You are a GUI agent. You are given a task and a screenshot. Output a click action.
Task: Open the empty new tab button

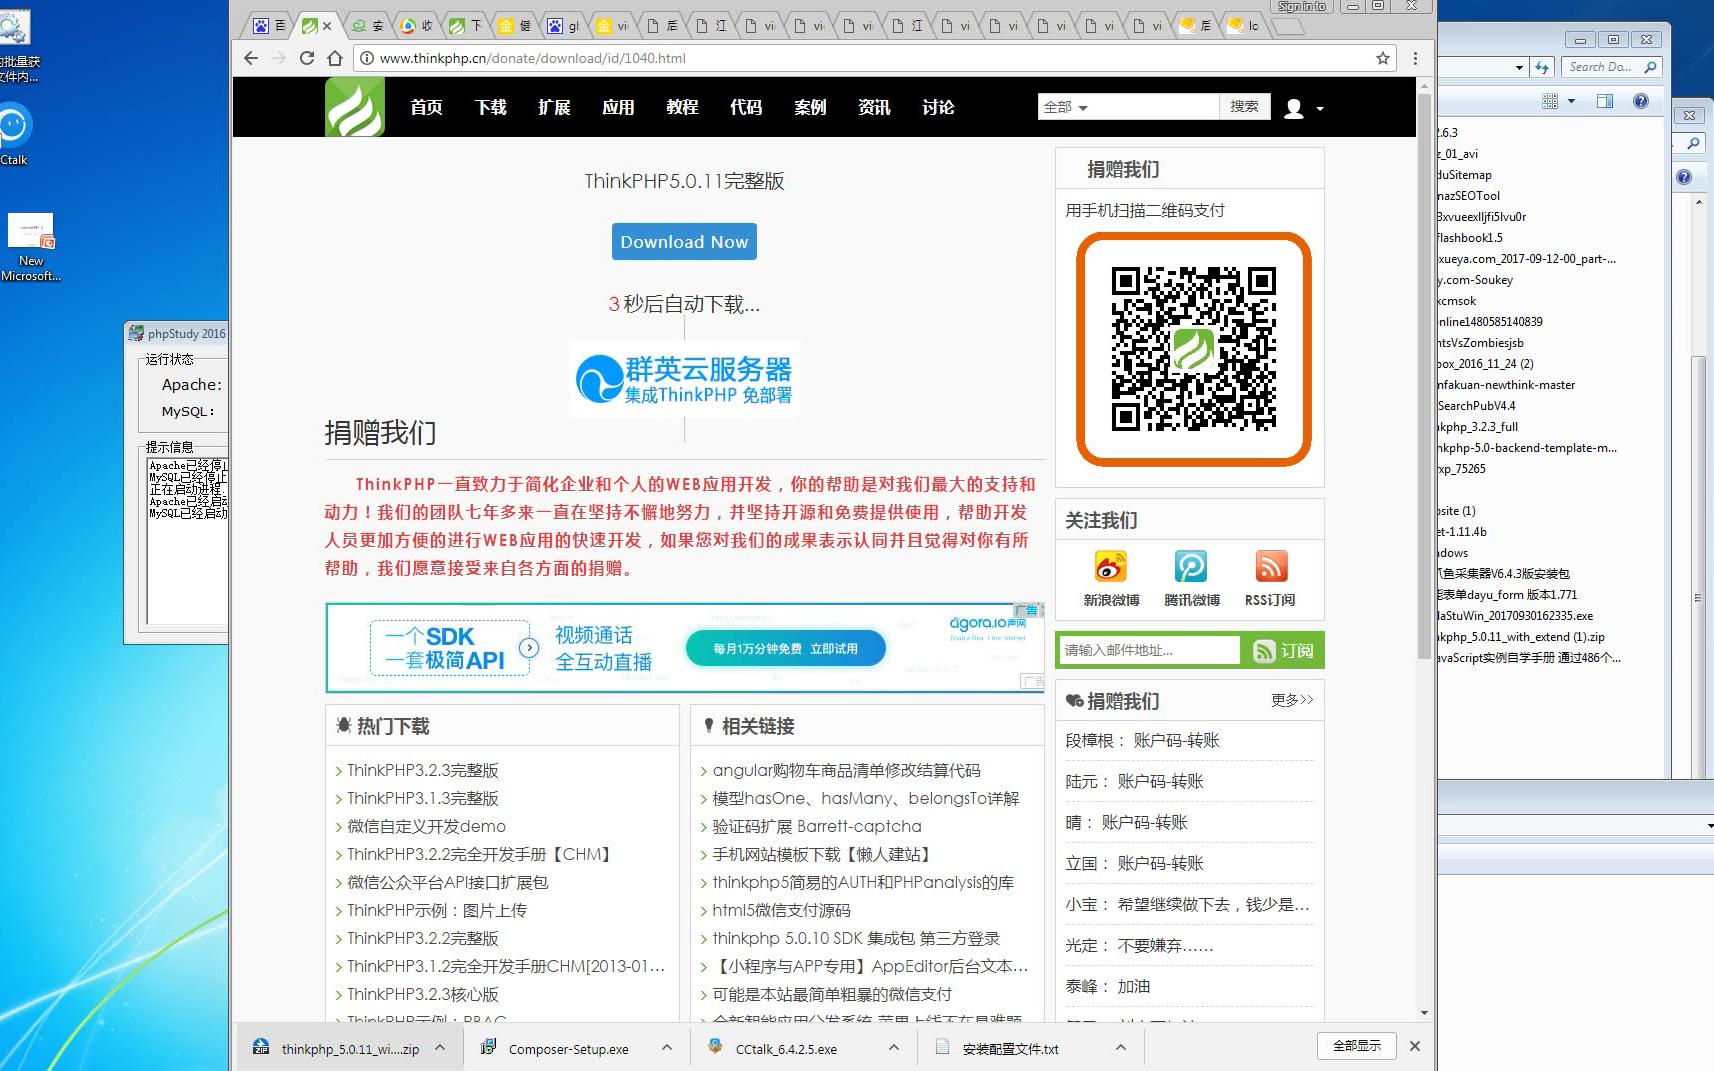[x=1290, y=26]
